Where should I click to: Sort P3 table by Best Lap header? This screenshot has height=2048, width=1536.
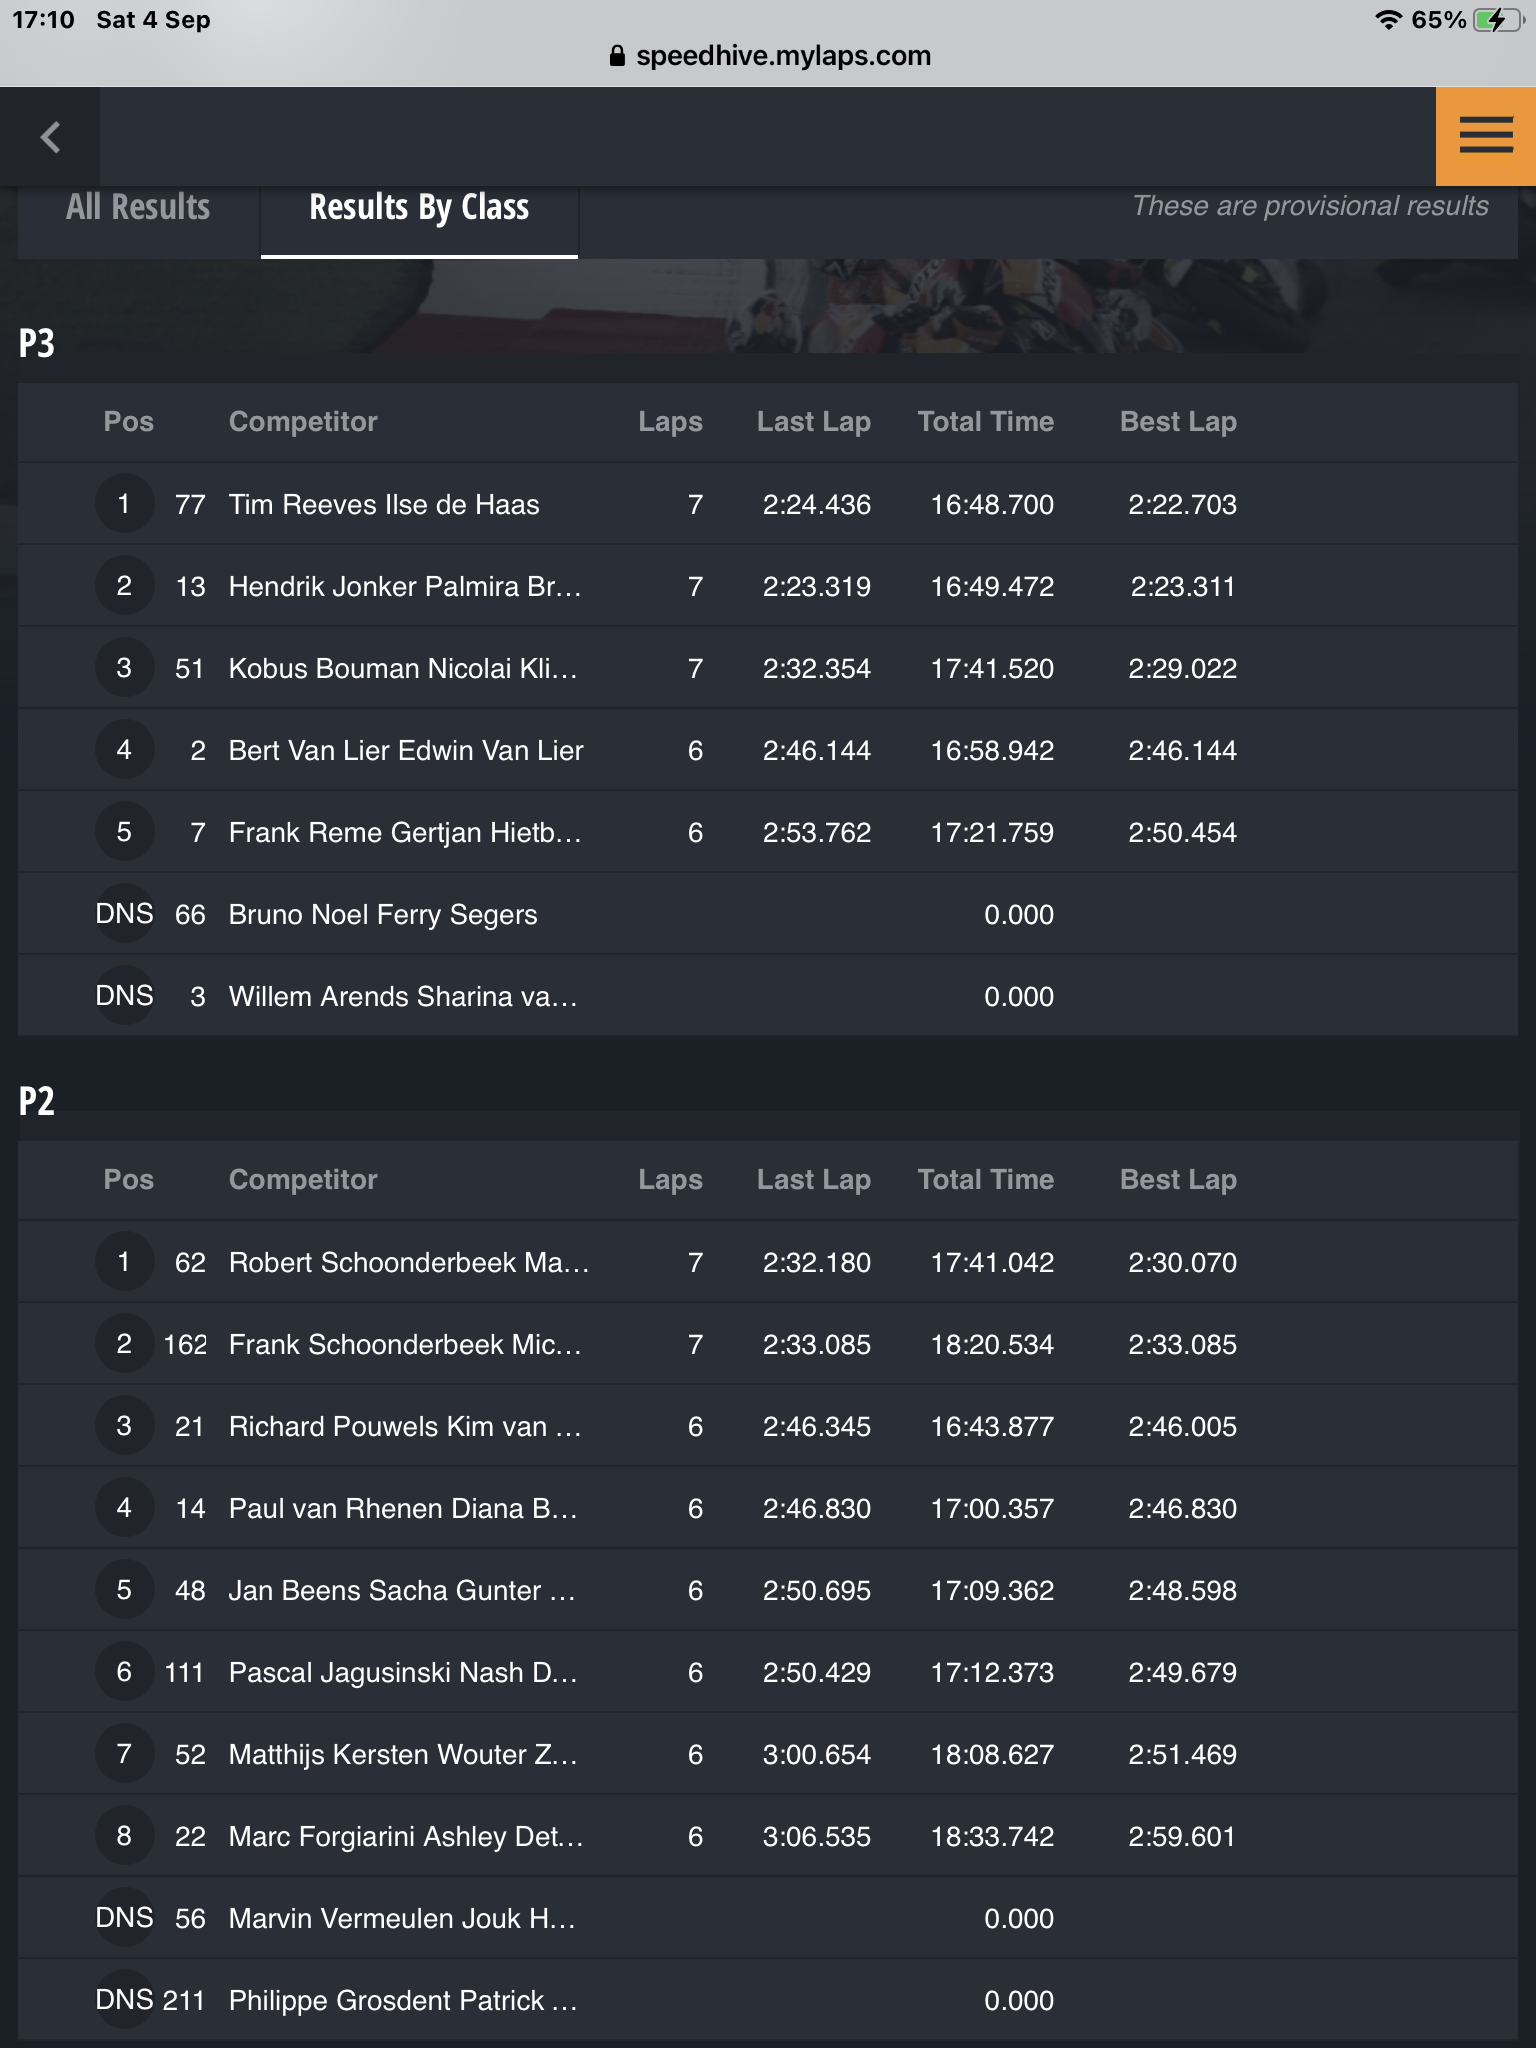click(x=1178, y=421)
